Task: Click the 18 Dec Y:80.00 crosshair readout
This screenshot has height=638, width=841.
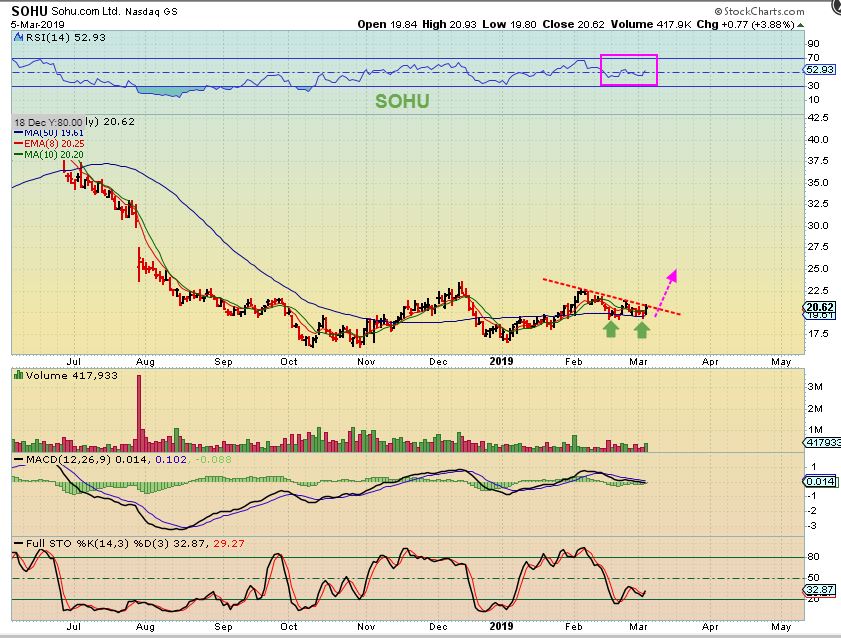Action: point(48,122)
